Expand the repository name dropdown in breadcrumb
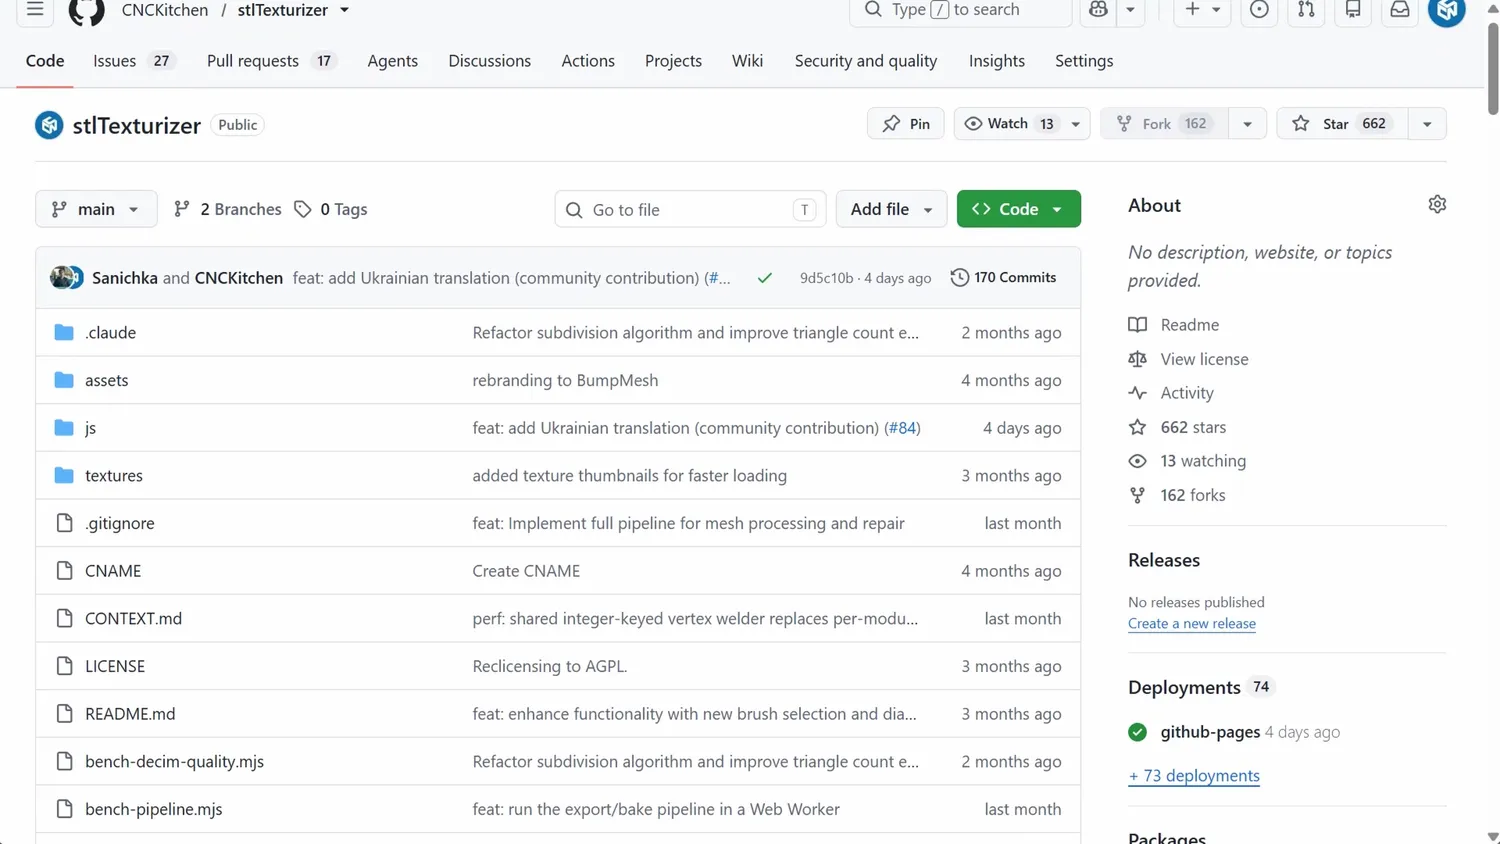This screenshot has width=1500, height=844. [344, 10]
